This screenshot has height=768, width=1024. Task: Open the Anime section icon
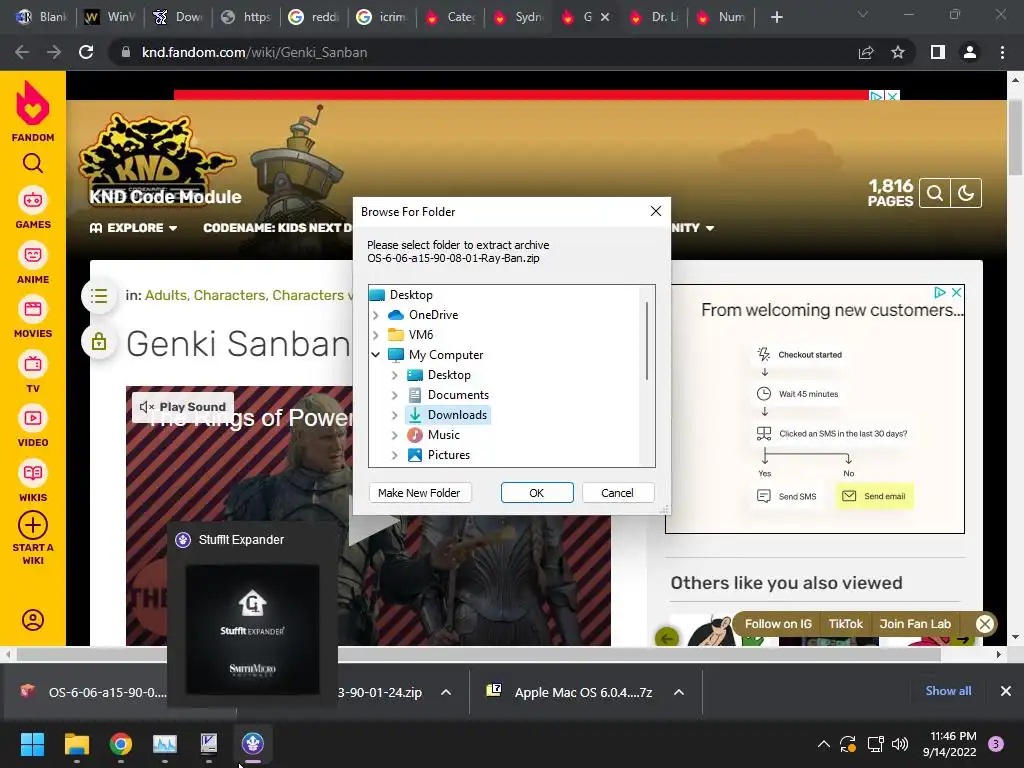(33, 255)
